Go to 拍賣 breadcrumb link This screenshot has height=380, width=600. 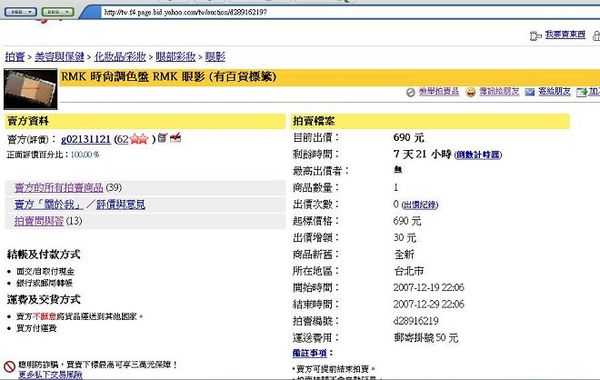tap(15, 57)
